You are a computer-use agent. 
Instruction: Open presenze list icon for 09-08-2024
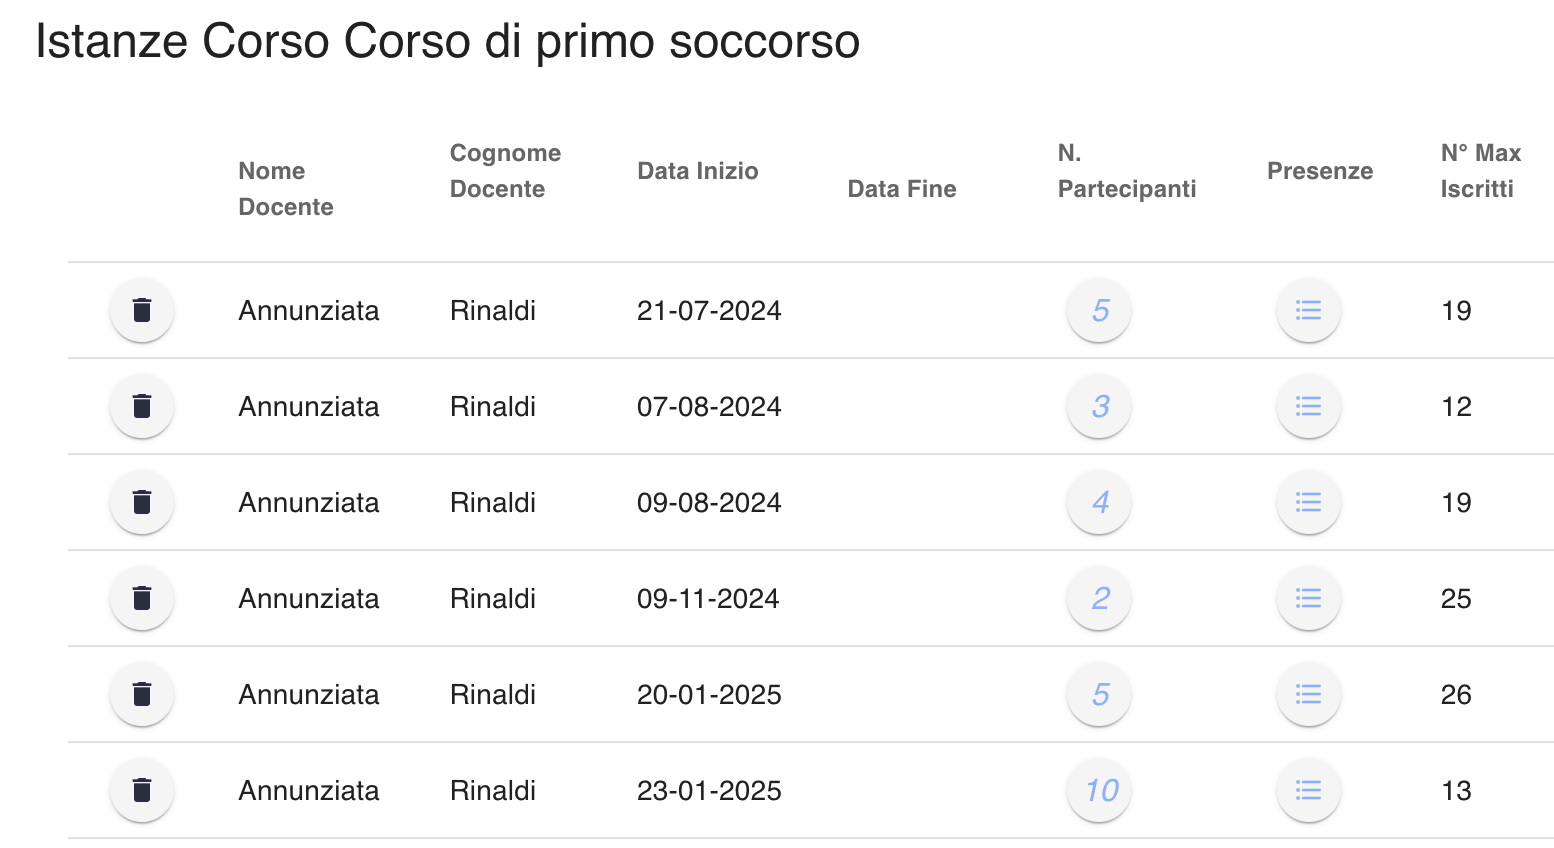[1308, 502]
